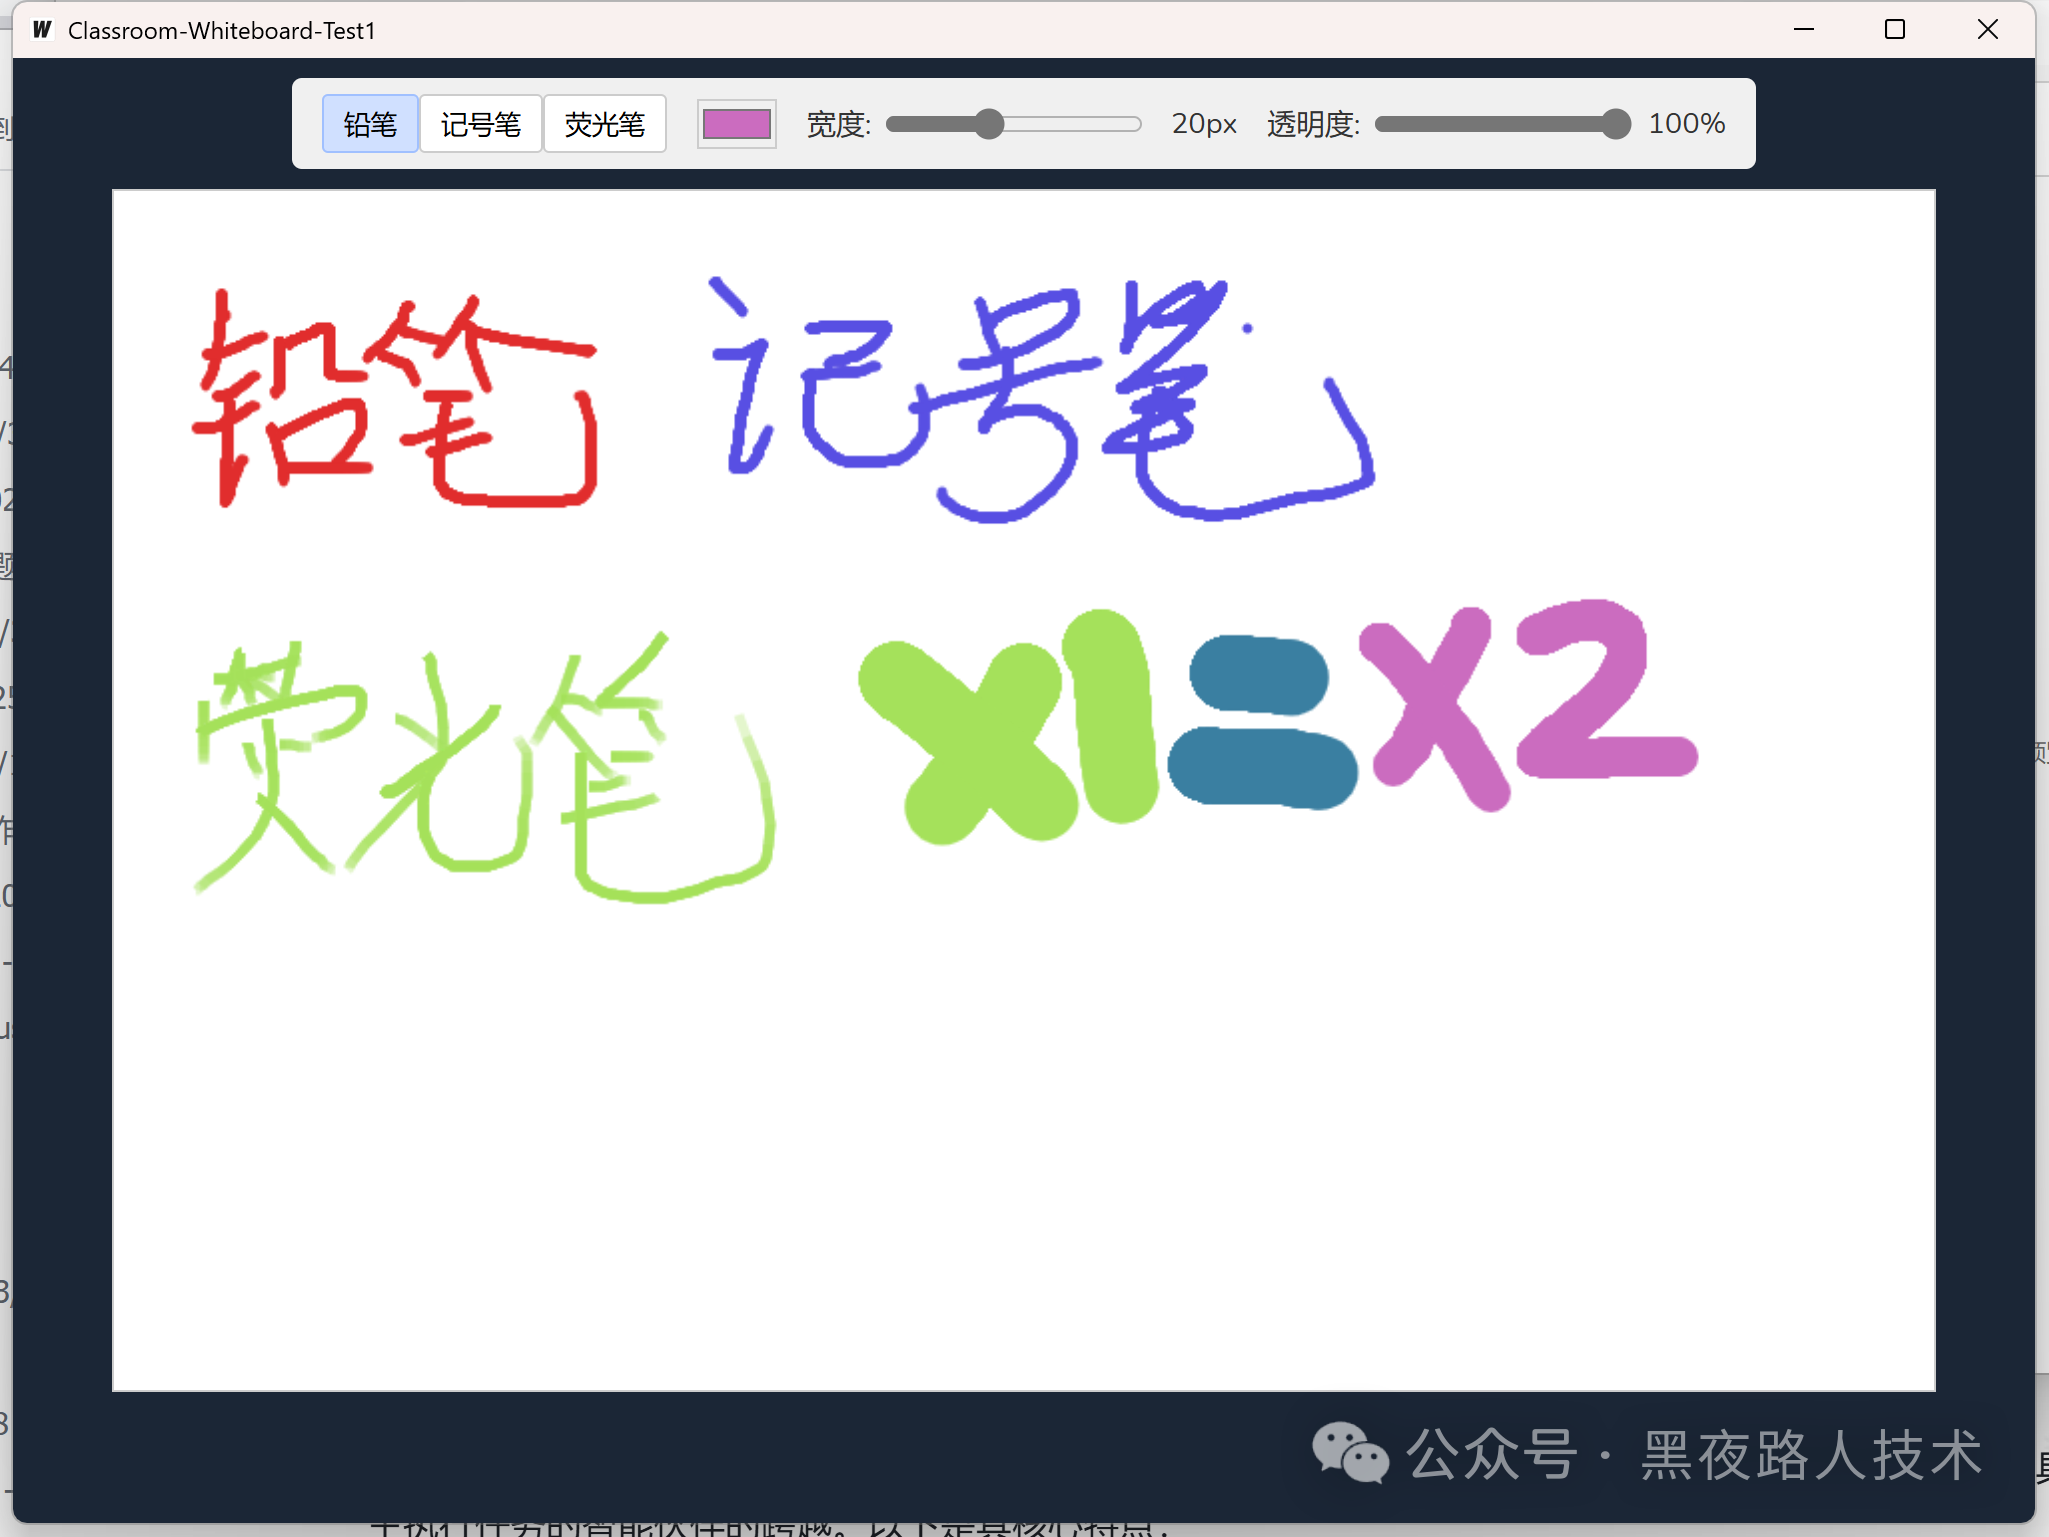Click the teal equals sign drawing
Image resolution: width=2049 pixels, height=1537 pixels.
[1262, 768]
